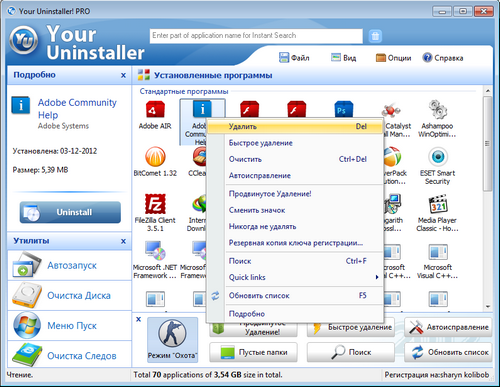Open the Опции menu
This screenshot has height=387, width=500.
[394, 58]
